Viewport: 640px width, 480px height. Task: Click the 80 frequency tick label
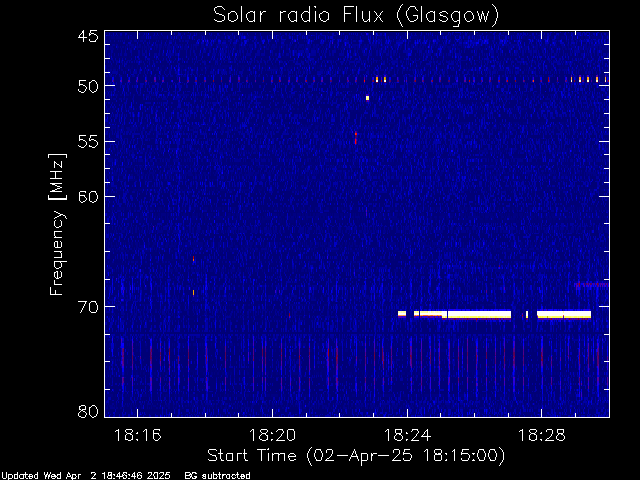coord(88,411)
